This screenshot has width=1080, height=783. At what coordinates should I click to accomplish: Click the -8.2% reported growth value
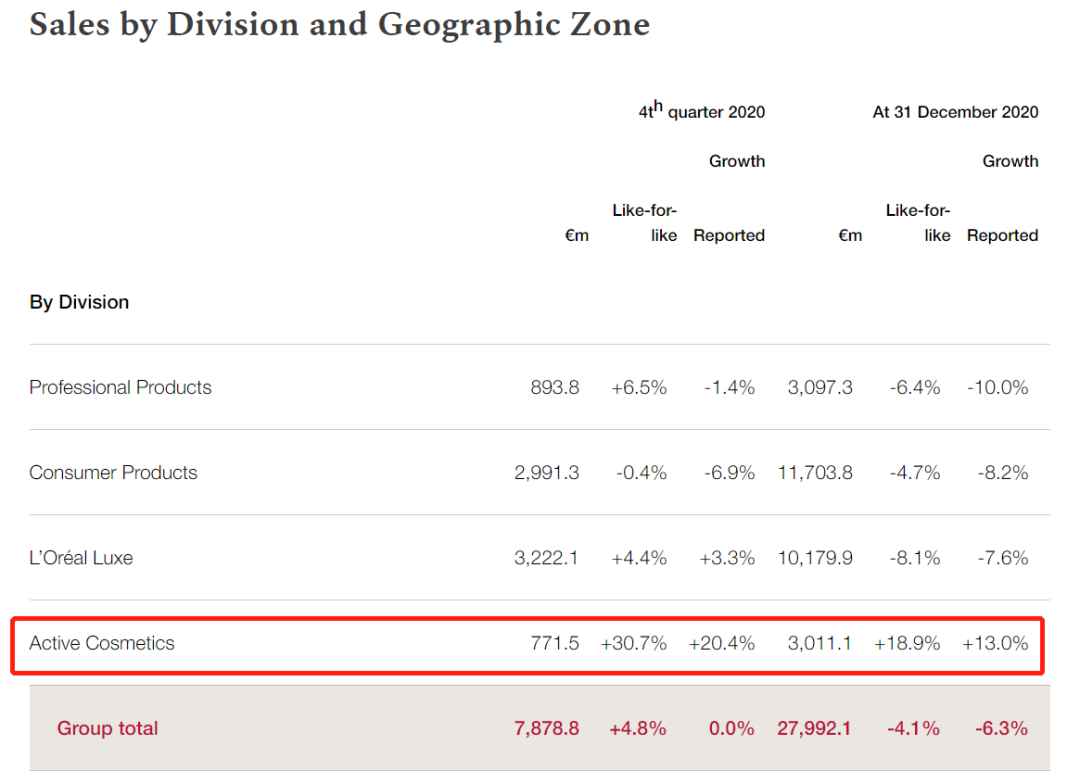pos(1003,473)
